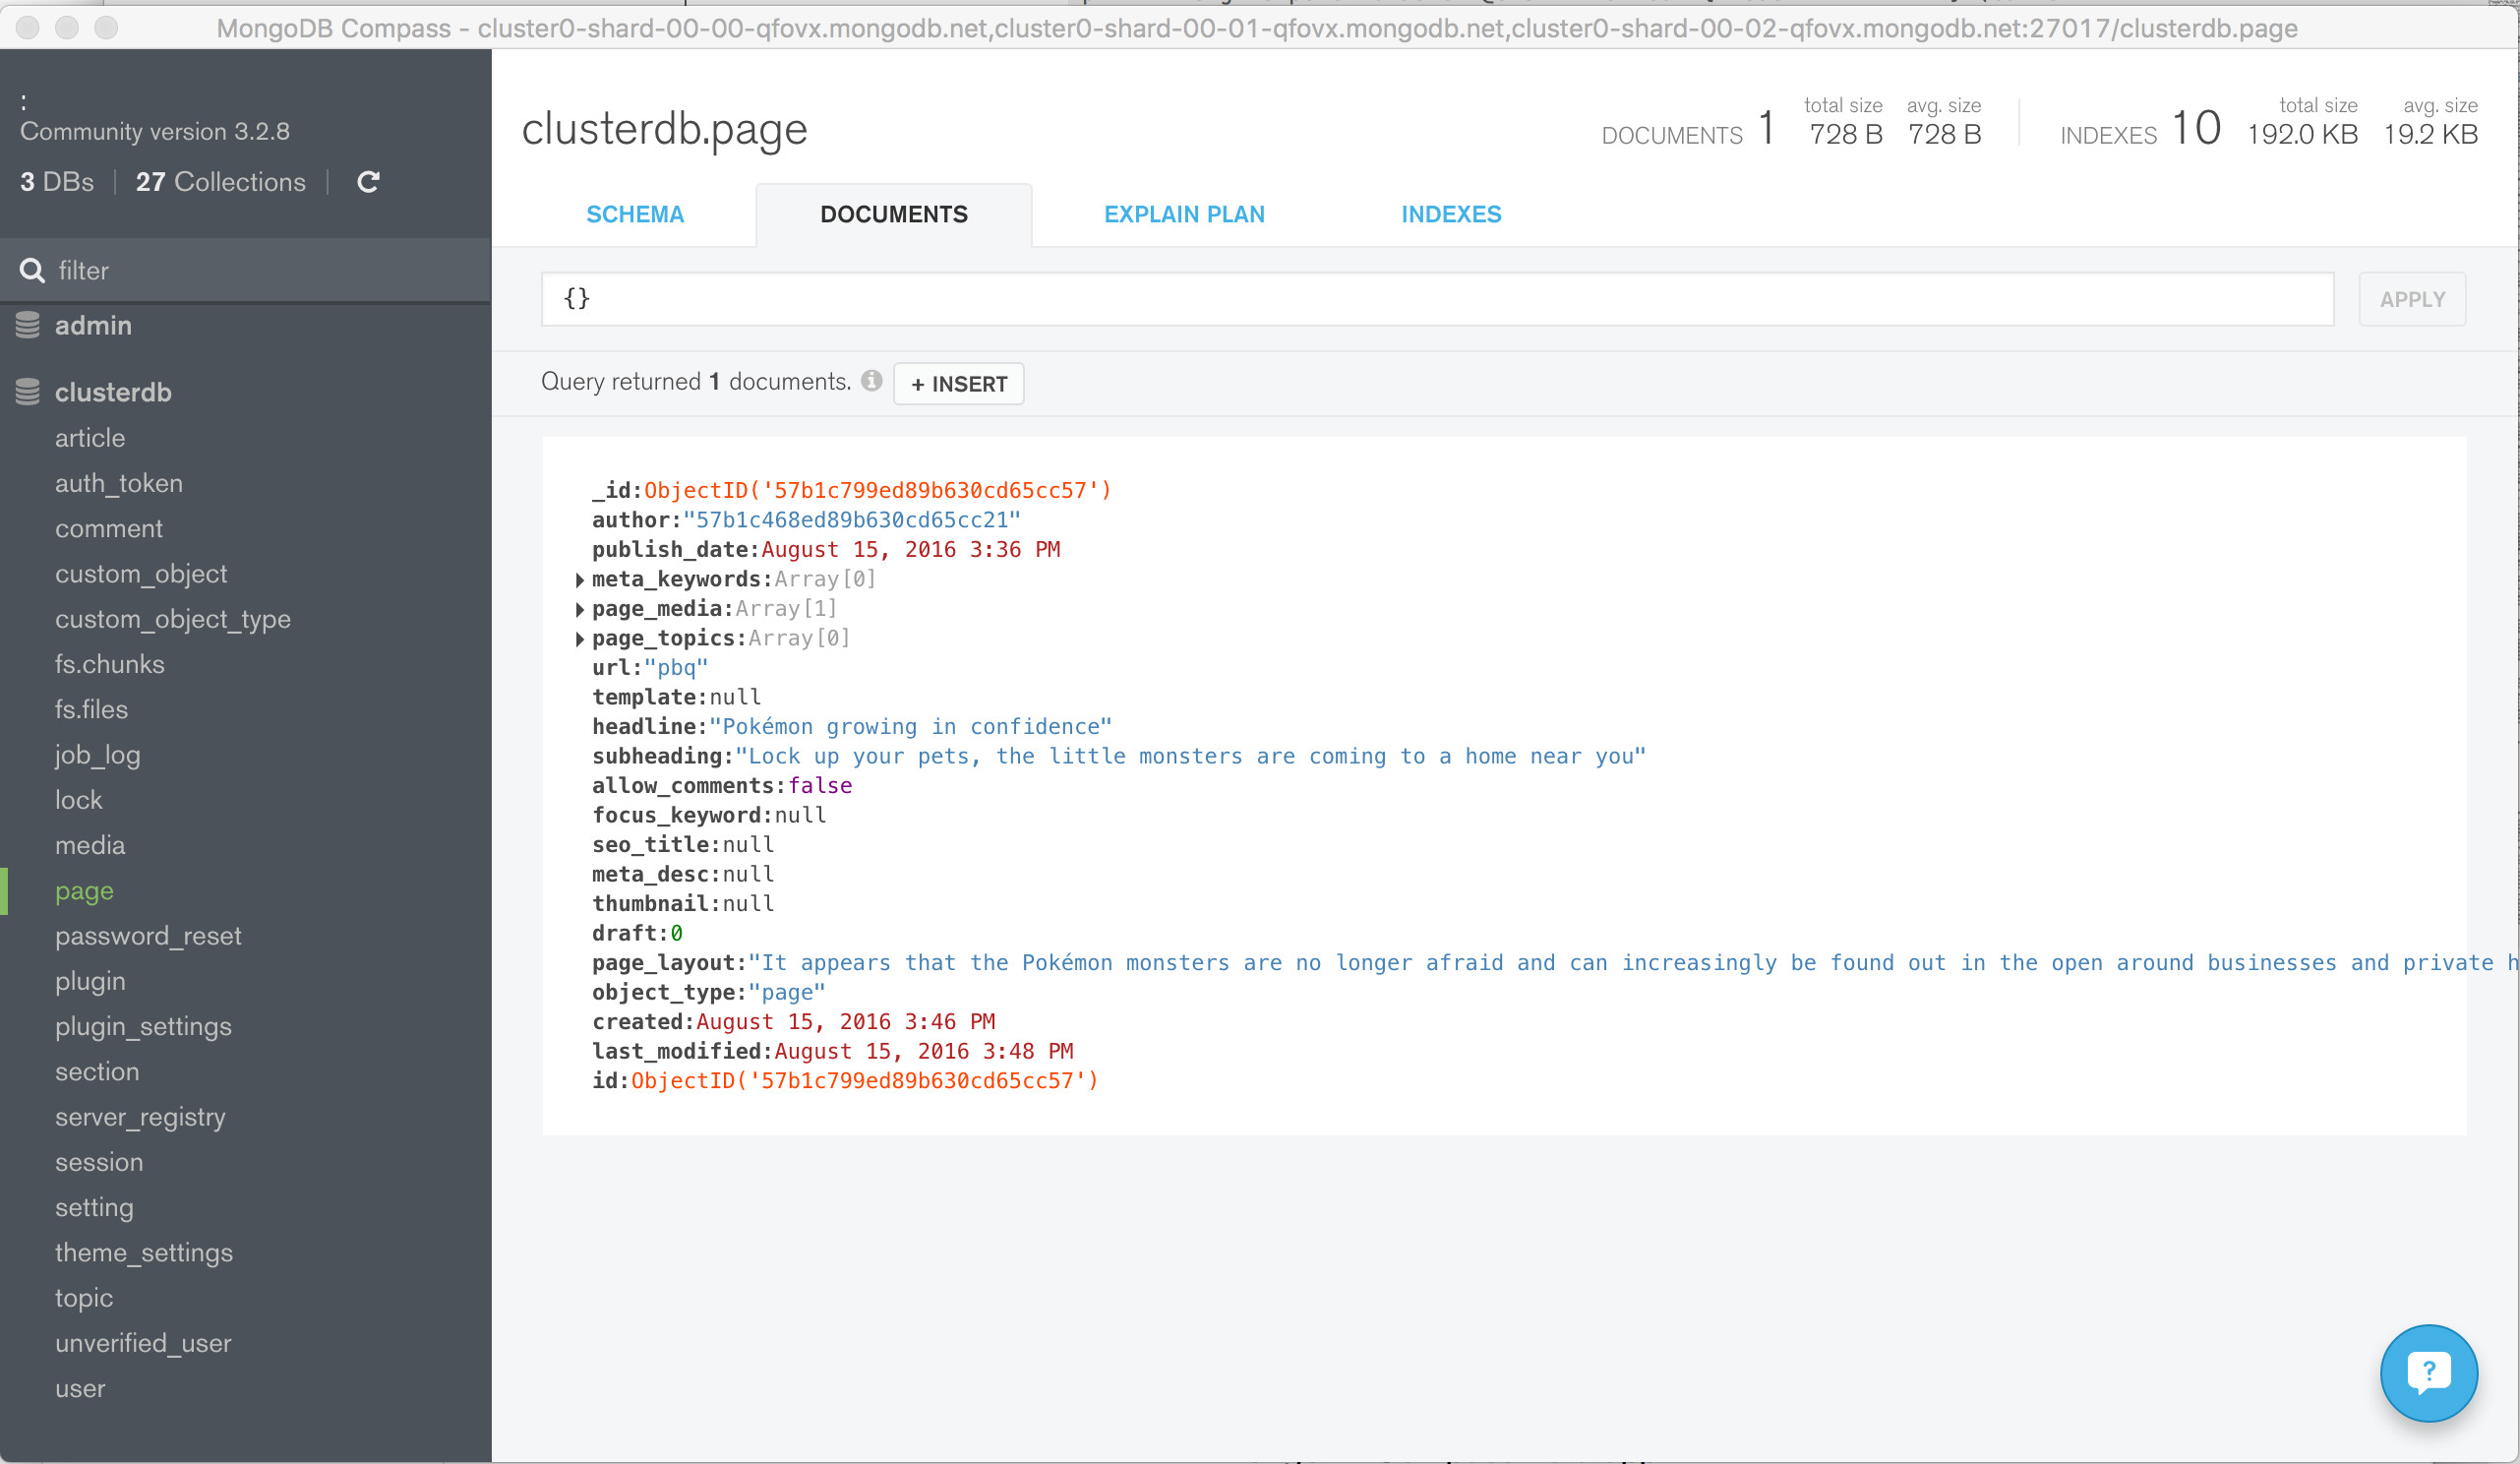Open the setting collection

coord(94,1208)
